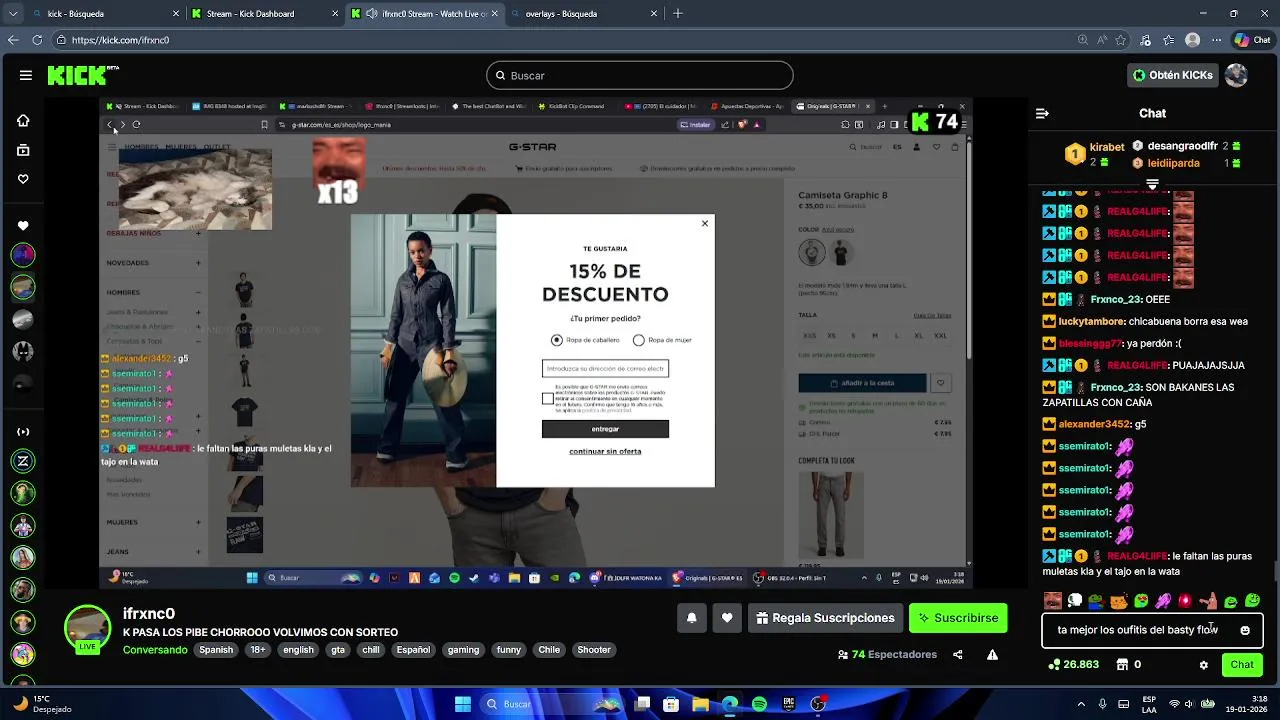Expand REBAJAS NIÑOS category in streamed page
This screenshot has height=720, width=1280.
pos(198,233)
